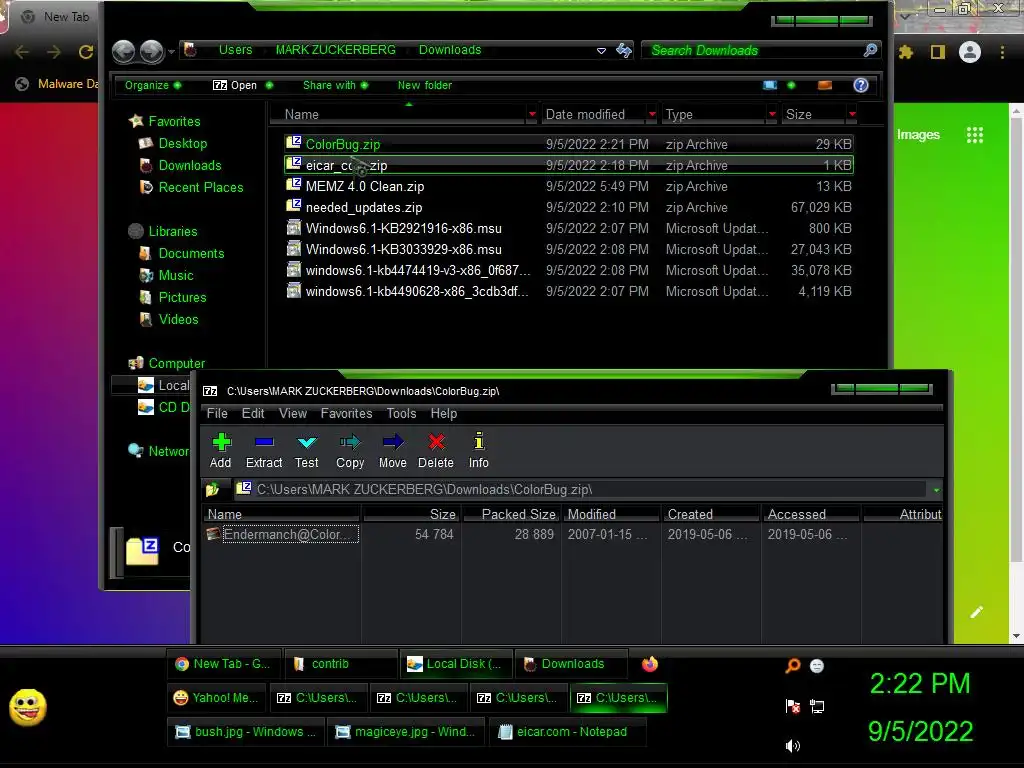The width and height of the screenshot is (1024, 768).
Task: Open the Favorites menu in 7-Zip
Action: (x=346, y=413)
